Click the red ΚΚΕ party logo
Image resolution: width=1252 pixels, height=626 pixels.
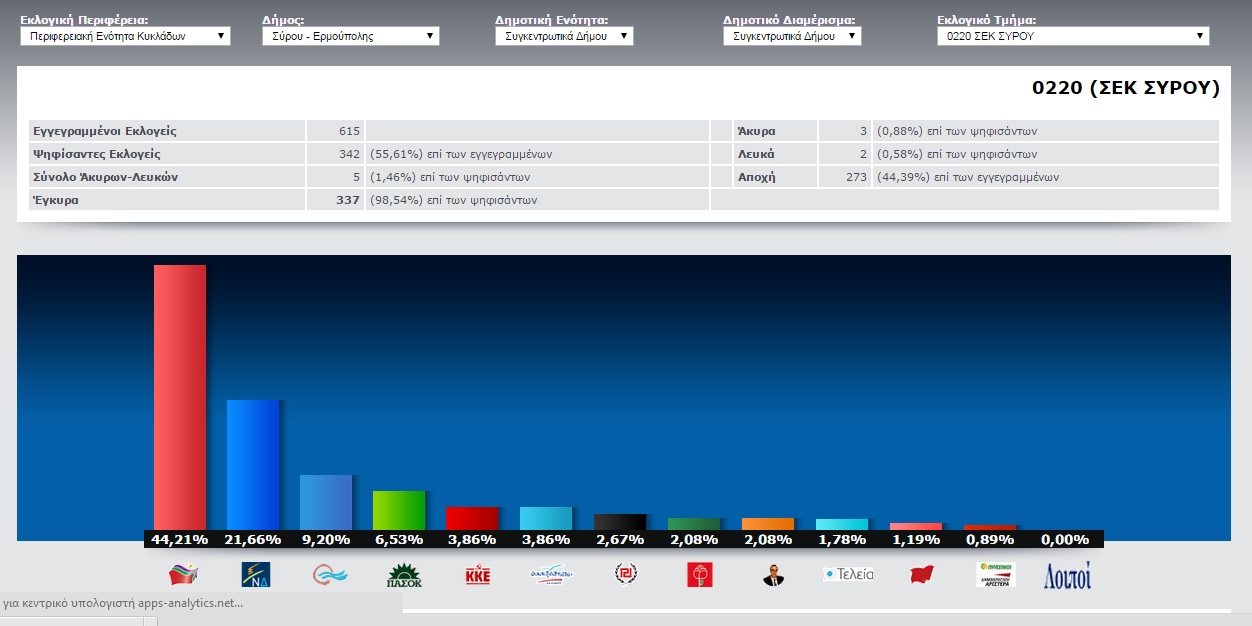478,575
